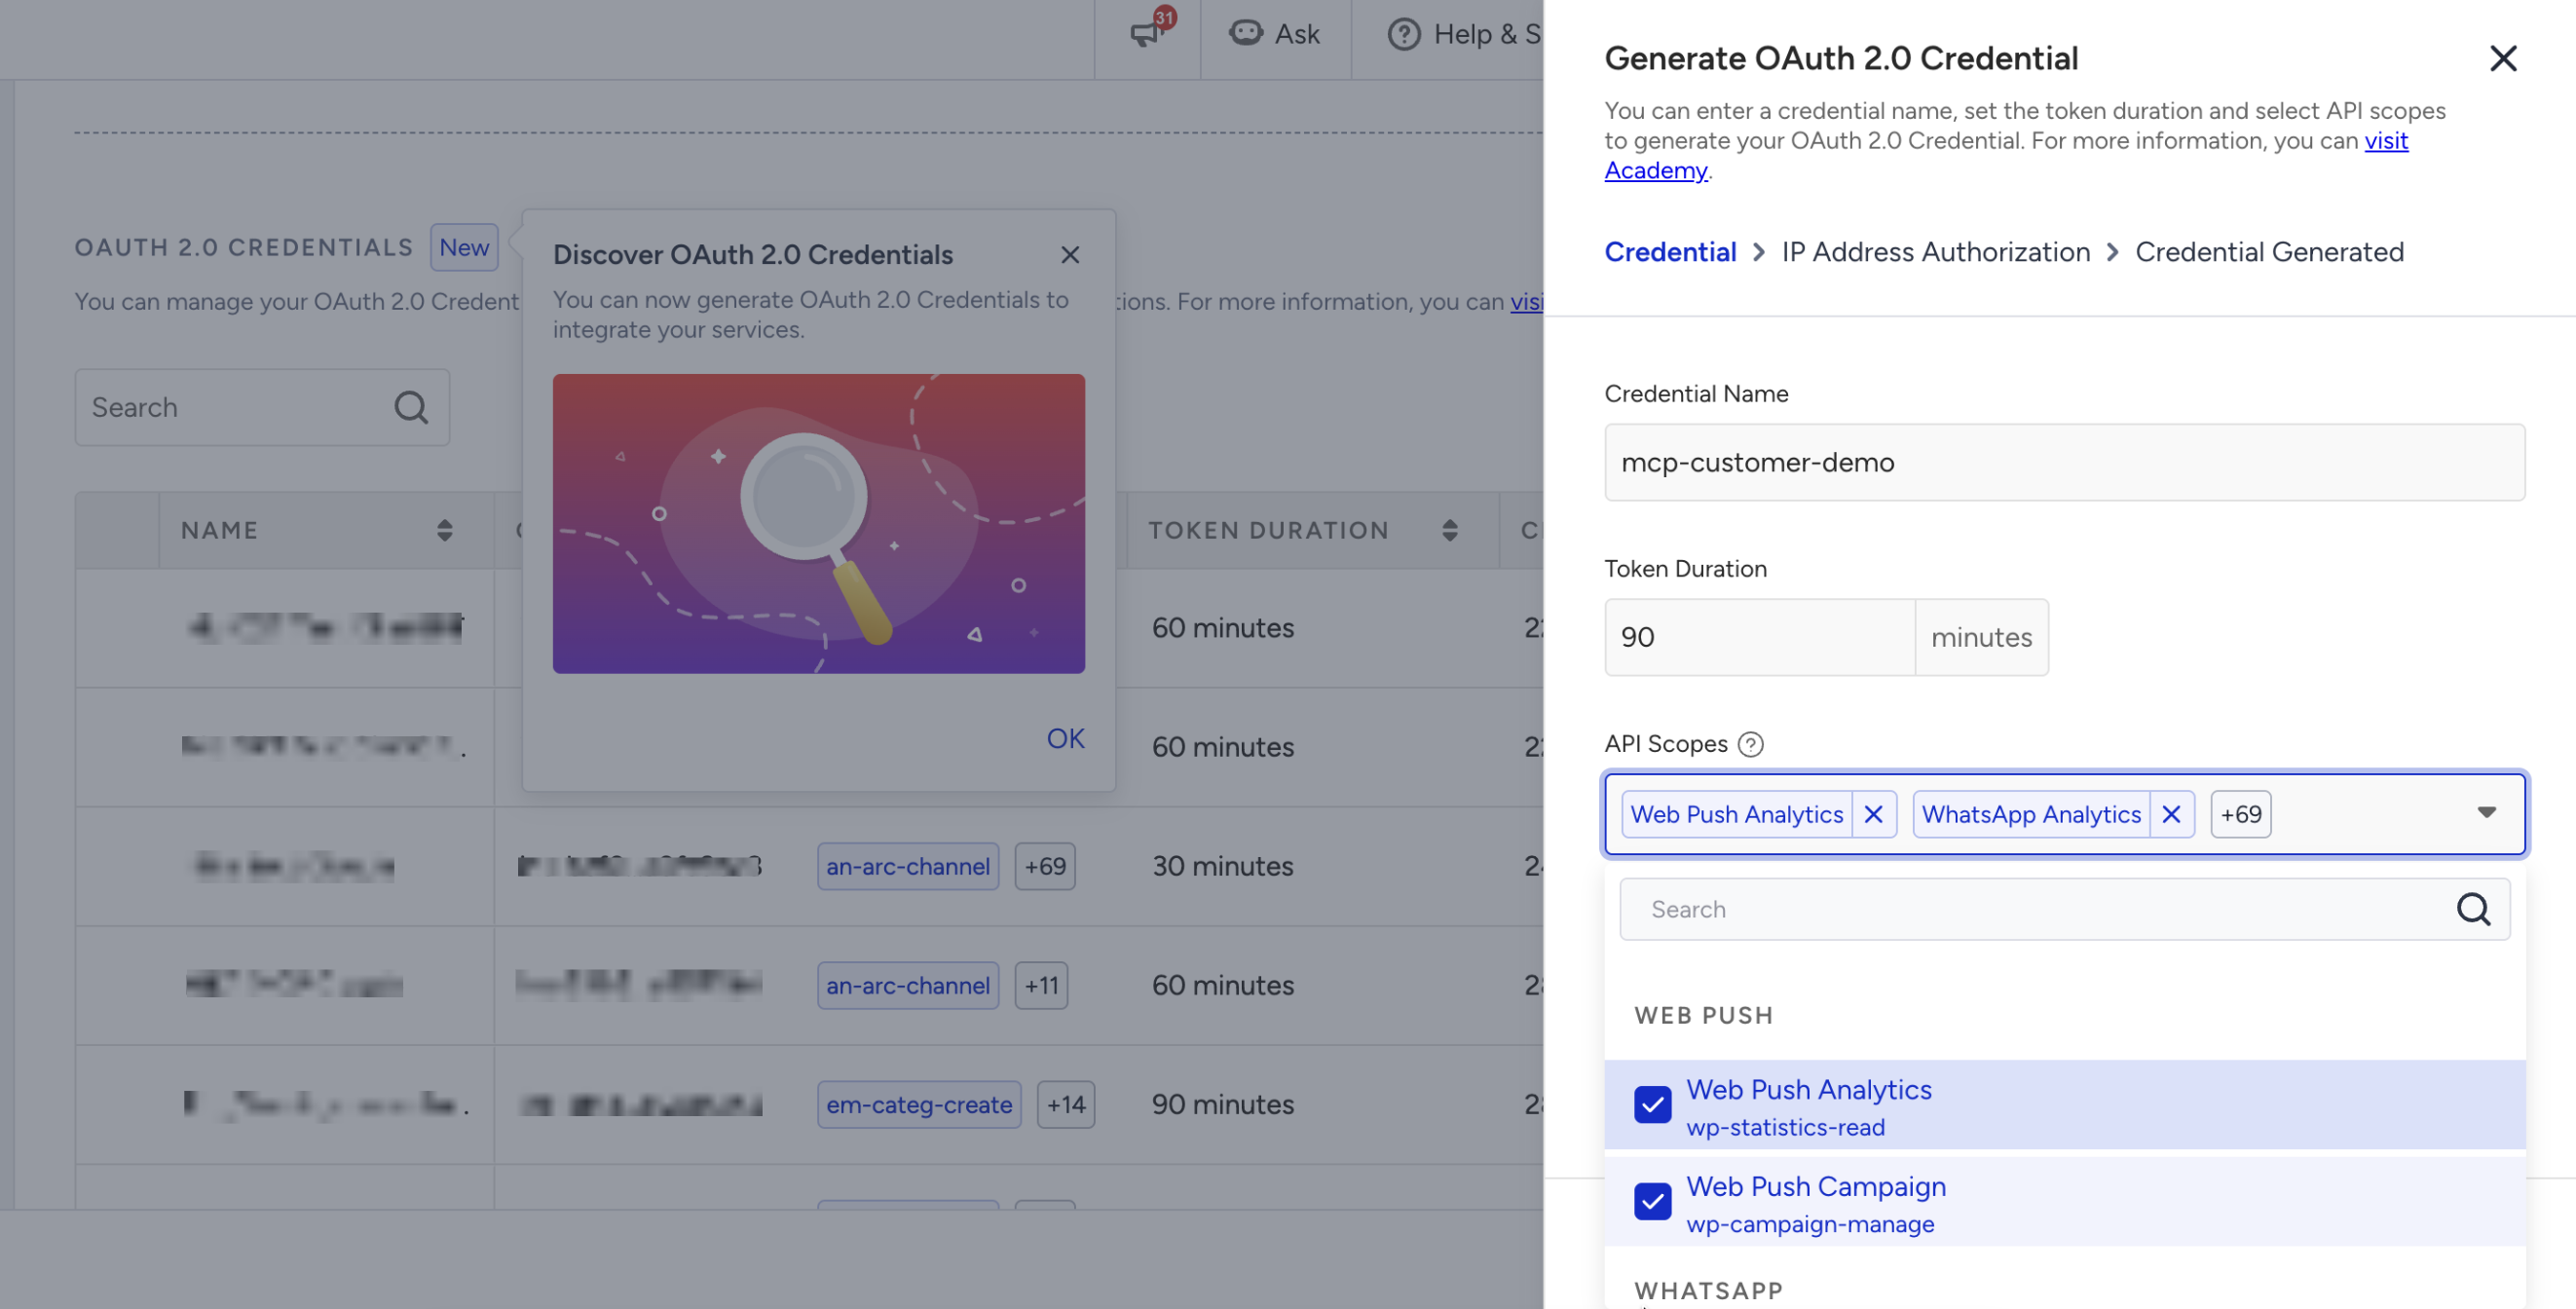
Task: Select the Credential Generated step
Action: (x=2269, y=252)
